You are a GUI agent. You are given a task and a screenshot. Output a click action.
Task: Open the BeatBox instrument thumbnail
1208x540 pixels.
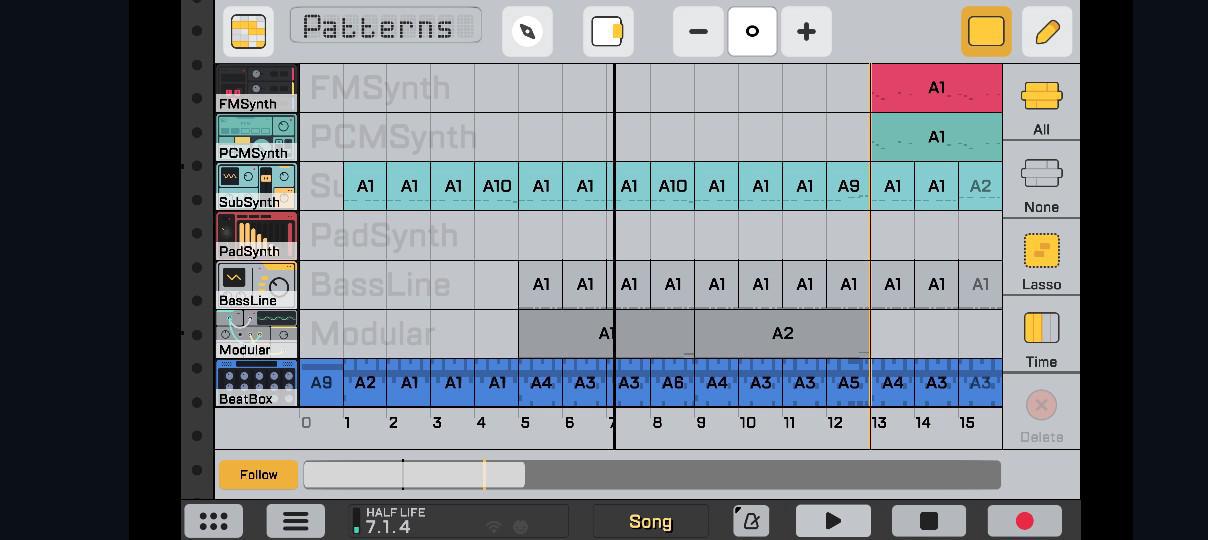pyautogui.click(x=257, y=382)
